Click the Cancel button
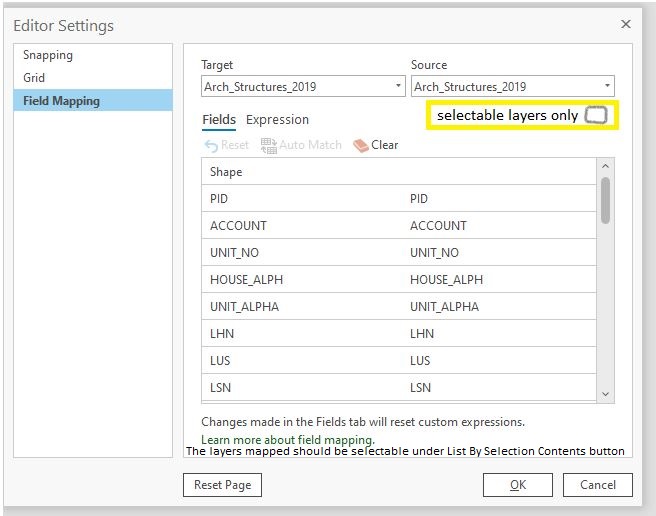The height and width of the screenshot is (516, 656). pos(598,485)
